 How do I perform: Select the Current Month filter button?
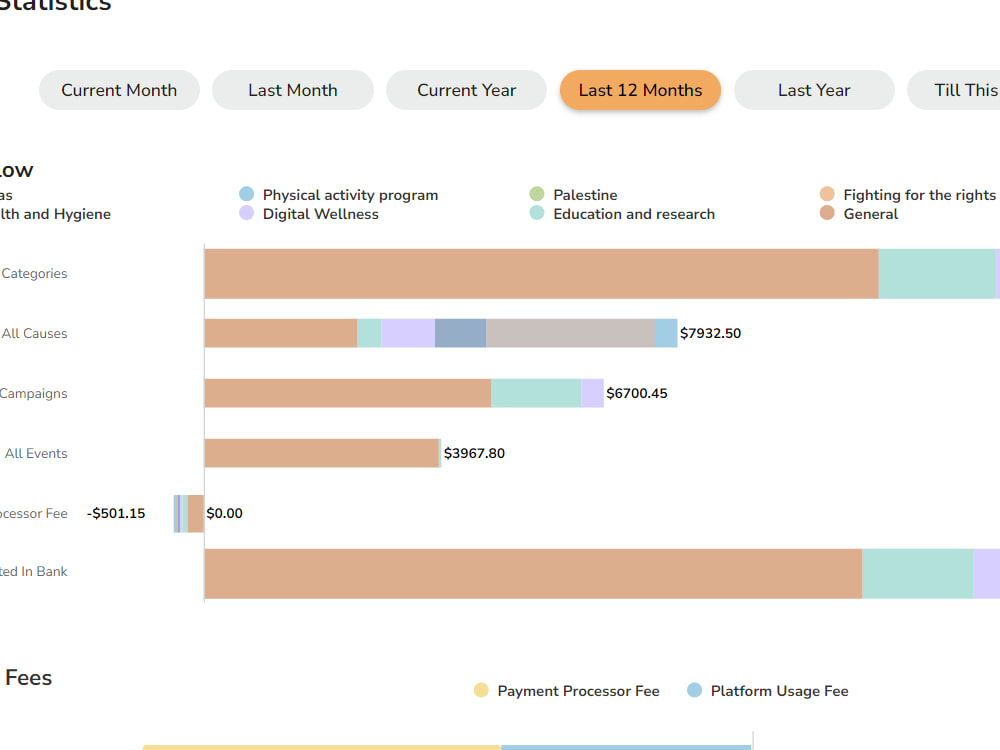119,90
